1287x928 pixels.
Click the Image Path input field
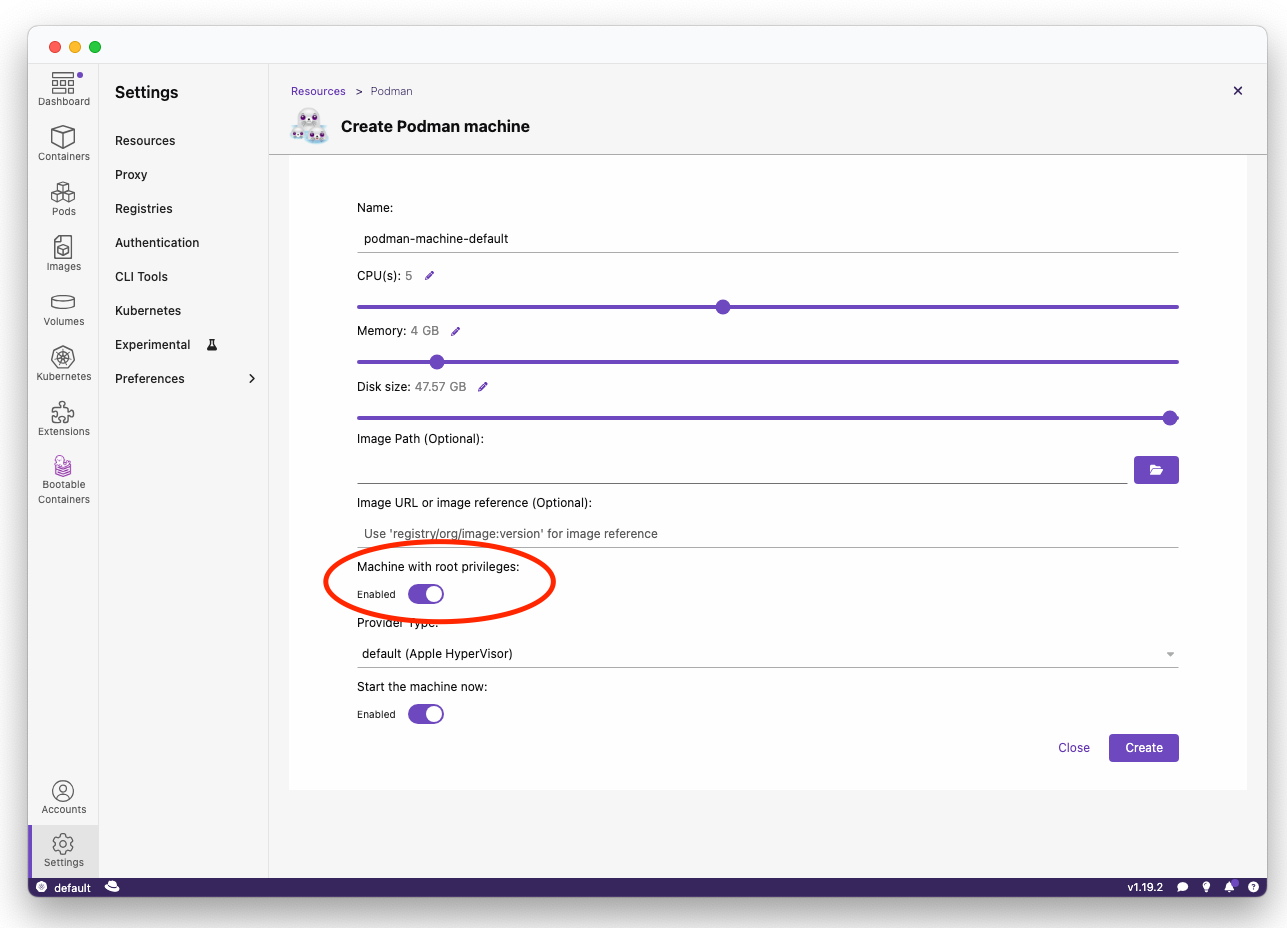point(742,470)
